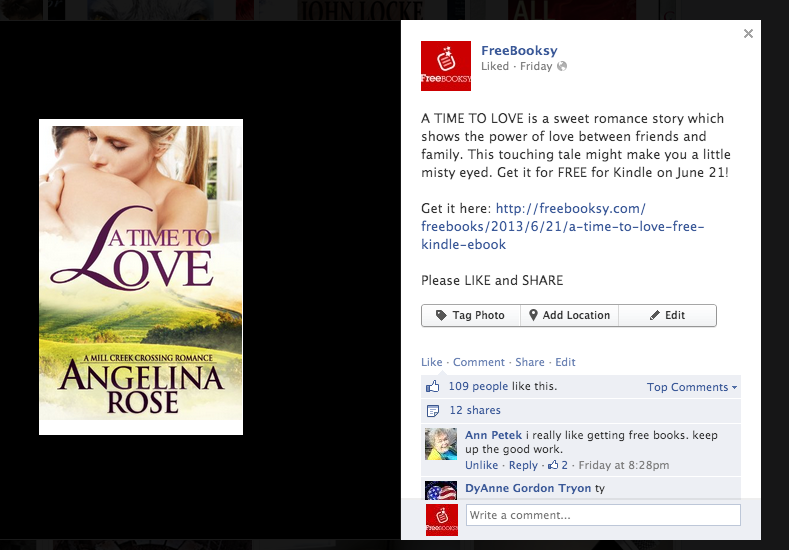Click the pencil Edit button
Viewport: 789px width, 550px height.
(x=667, y=316)
